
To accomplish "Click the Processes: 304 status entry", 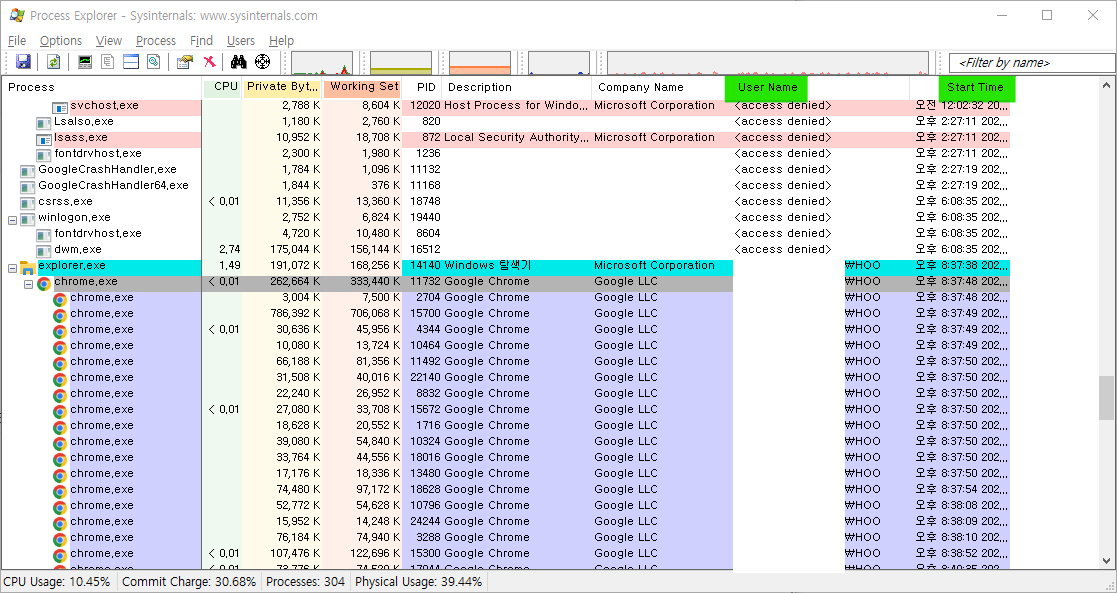I will 306,582.
